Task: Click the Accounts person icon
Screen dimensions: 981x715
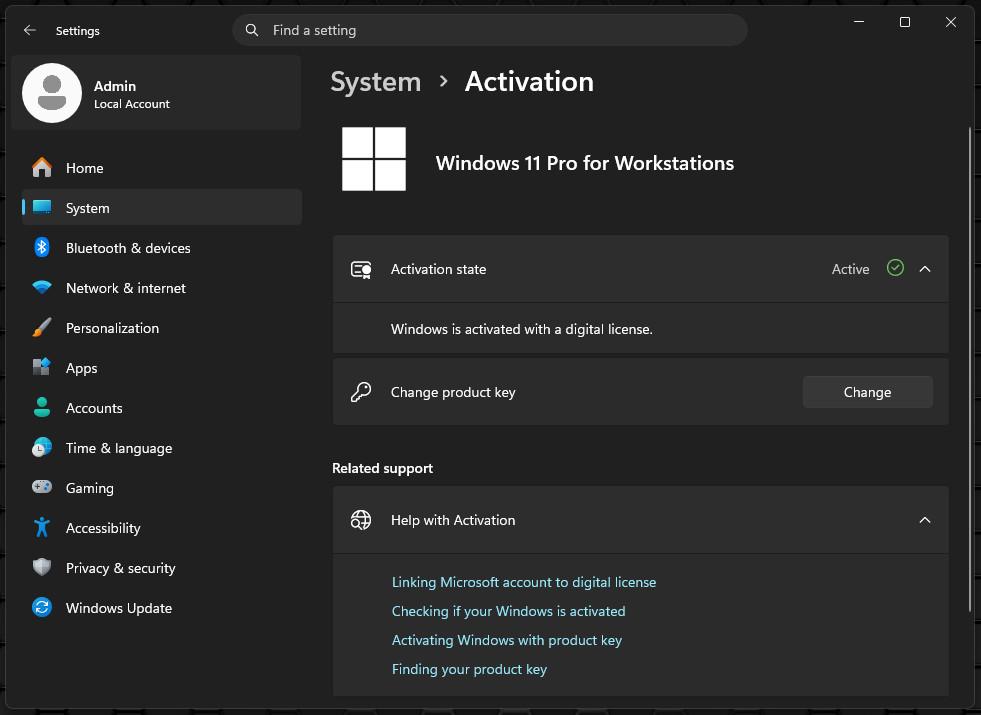Action: (42, 407)
